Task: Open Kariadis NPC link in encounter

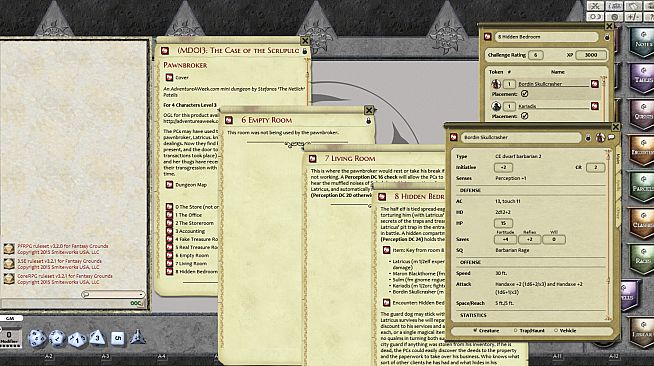Action: click(595, 106)
